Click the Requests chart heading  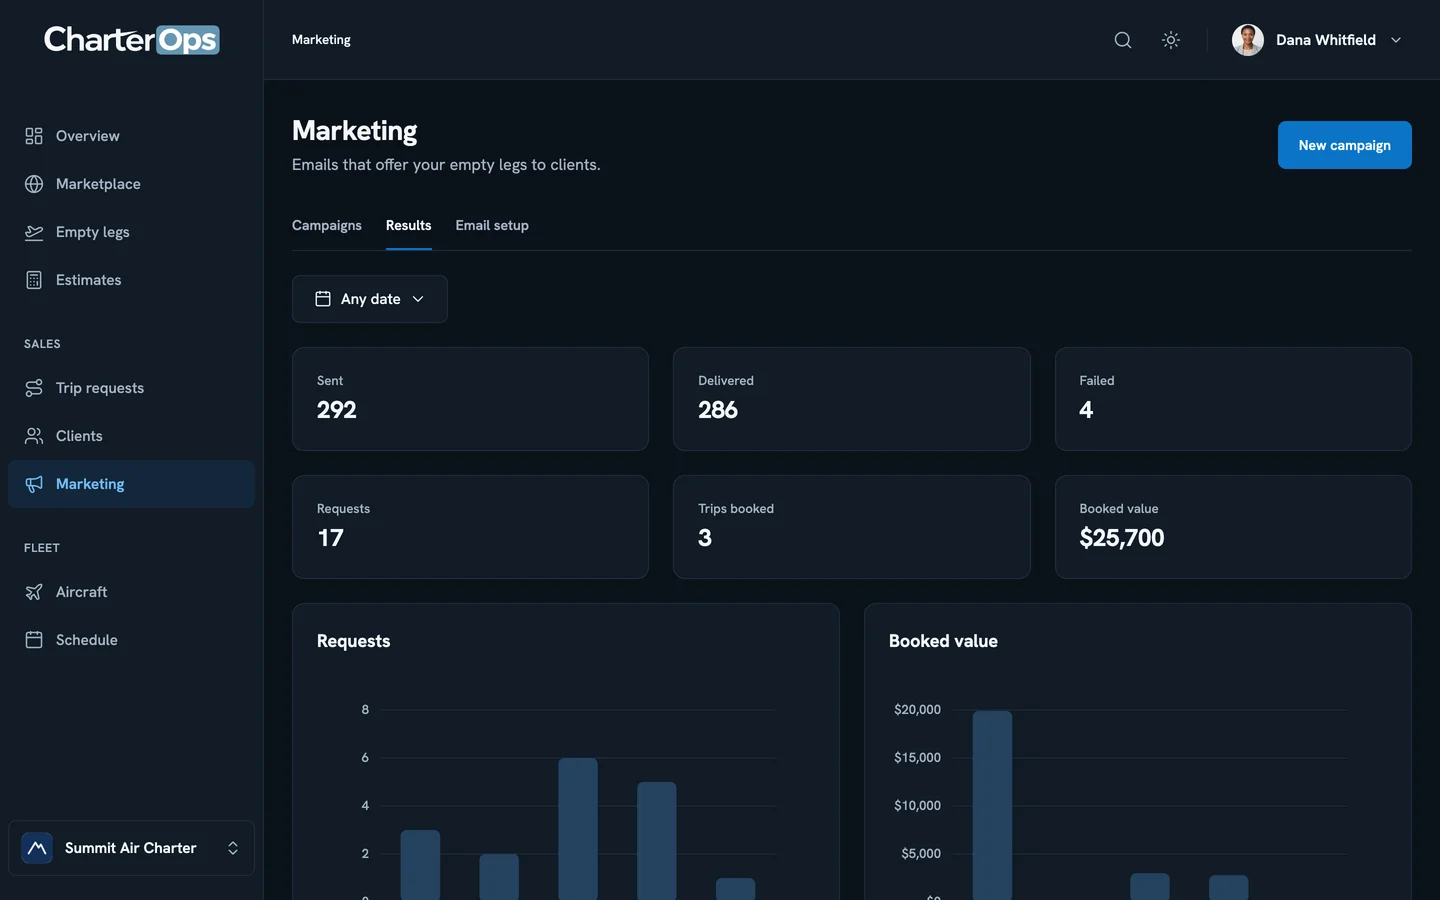(x=353, y=641)
